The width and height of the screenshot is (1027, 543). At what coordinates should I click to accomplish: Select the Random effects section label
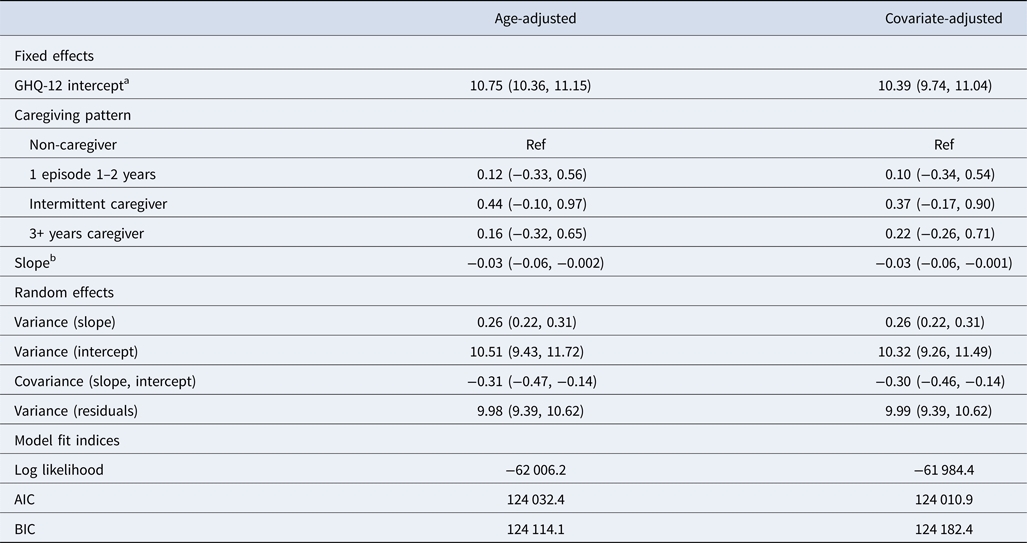click(62, 292)
